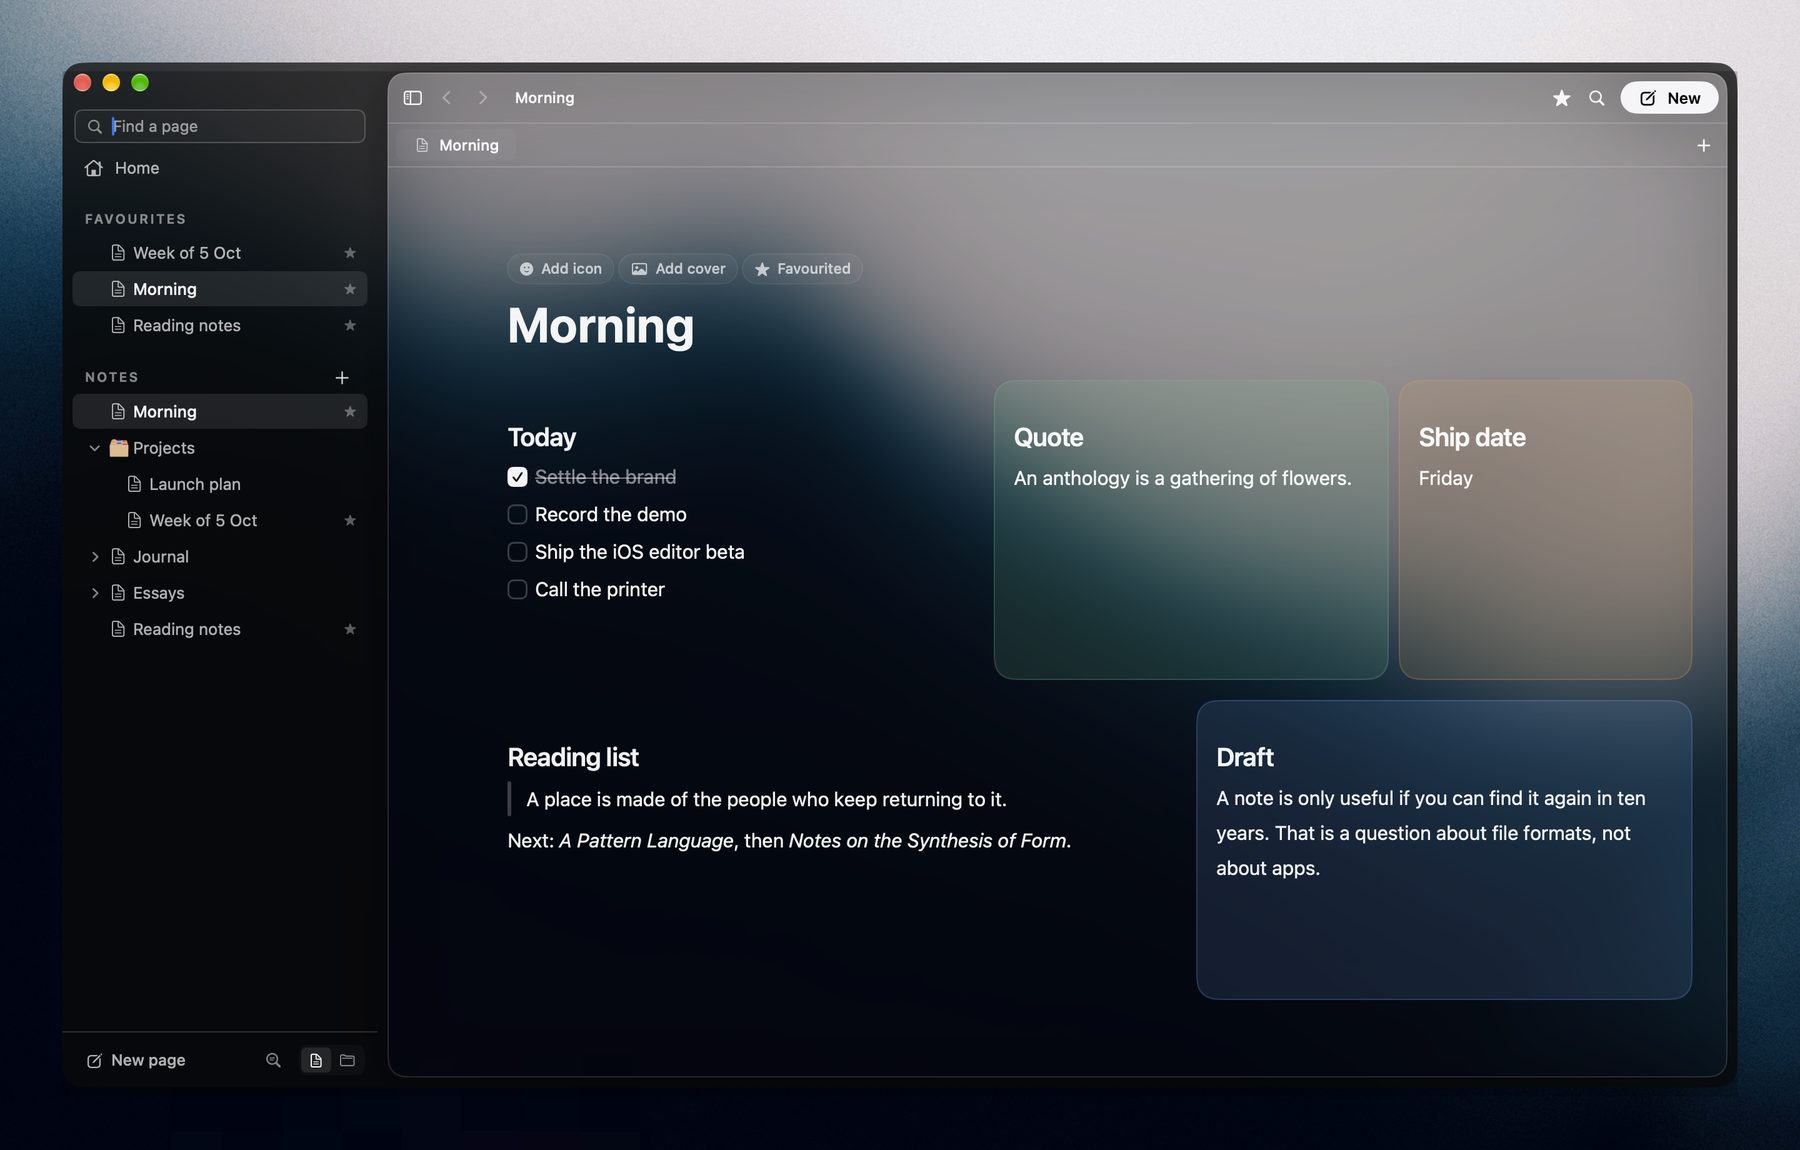Go back with the left arrow
This screenshot has height=1150, width=1800.
tap(447, 98)
